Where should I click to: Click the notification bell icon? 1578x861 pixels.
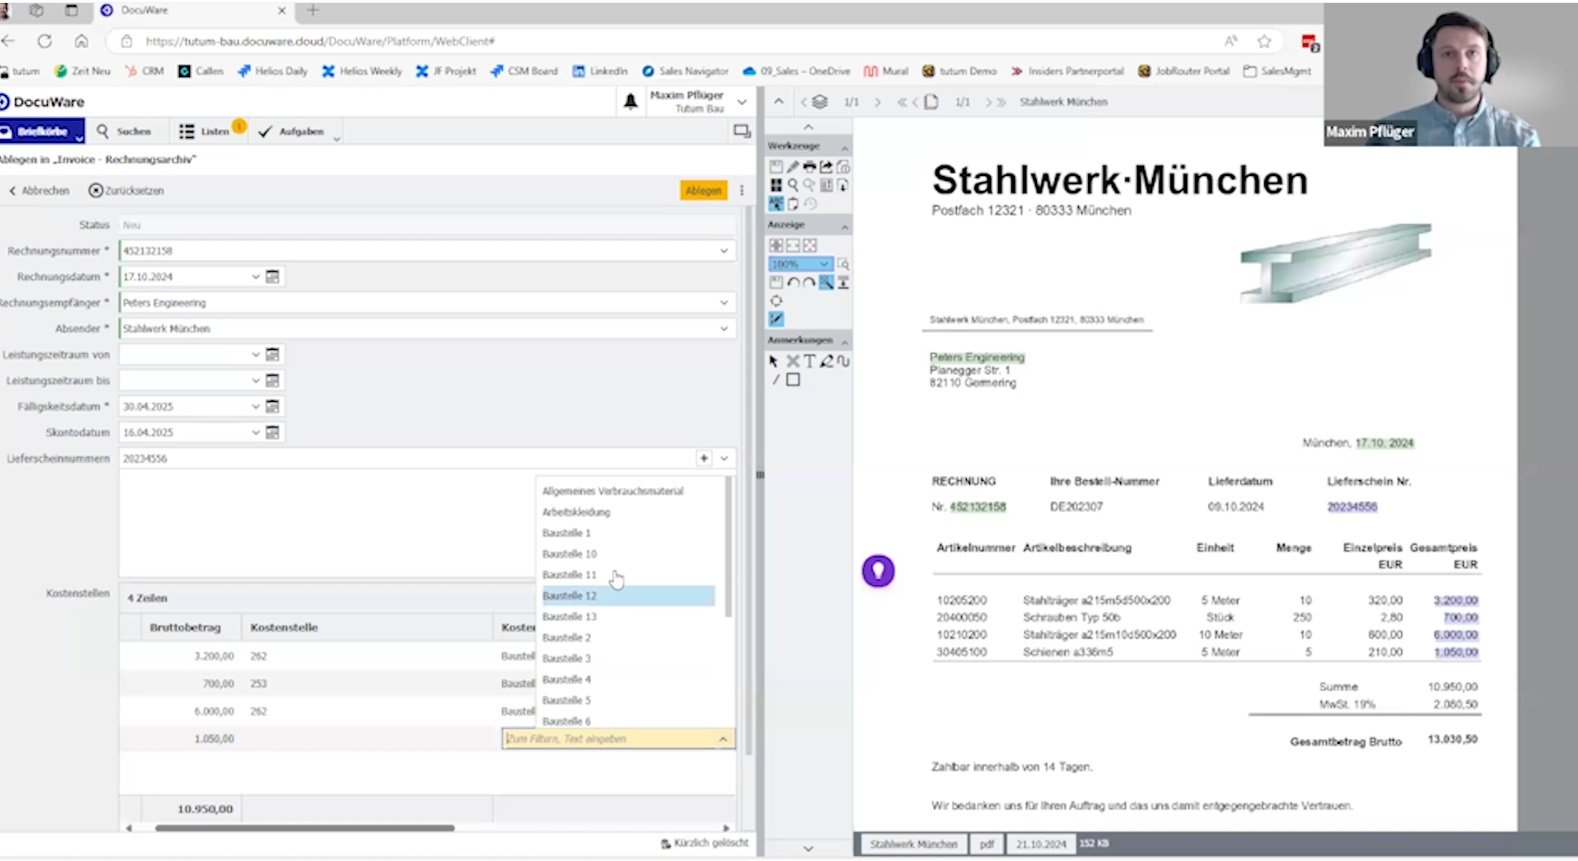[x=631, y=102]
